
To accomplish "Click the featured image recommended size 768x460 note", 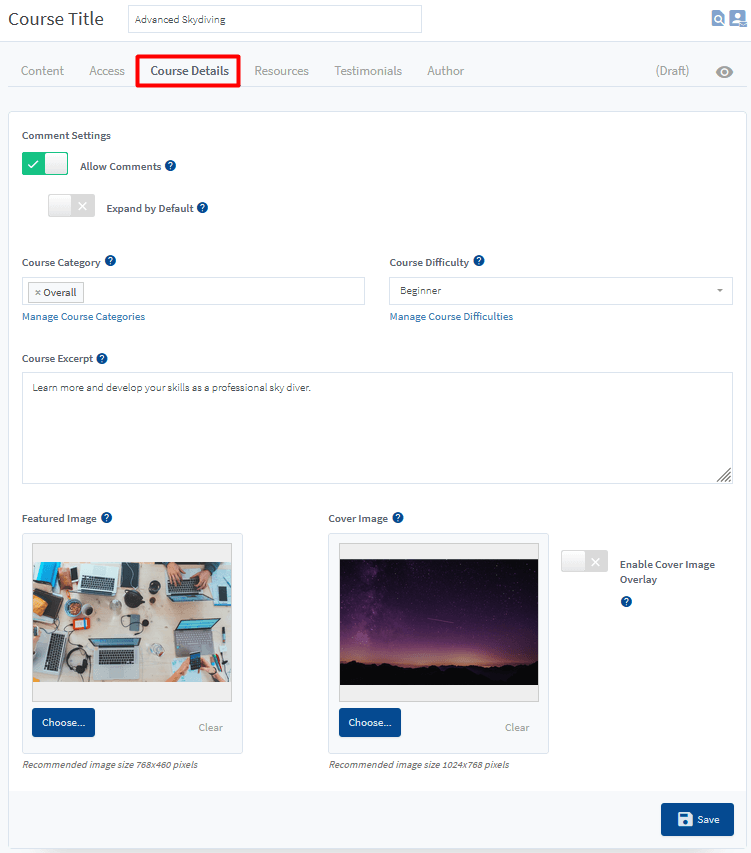I will click(110, 764).
